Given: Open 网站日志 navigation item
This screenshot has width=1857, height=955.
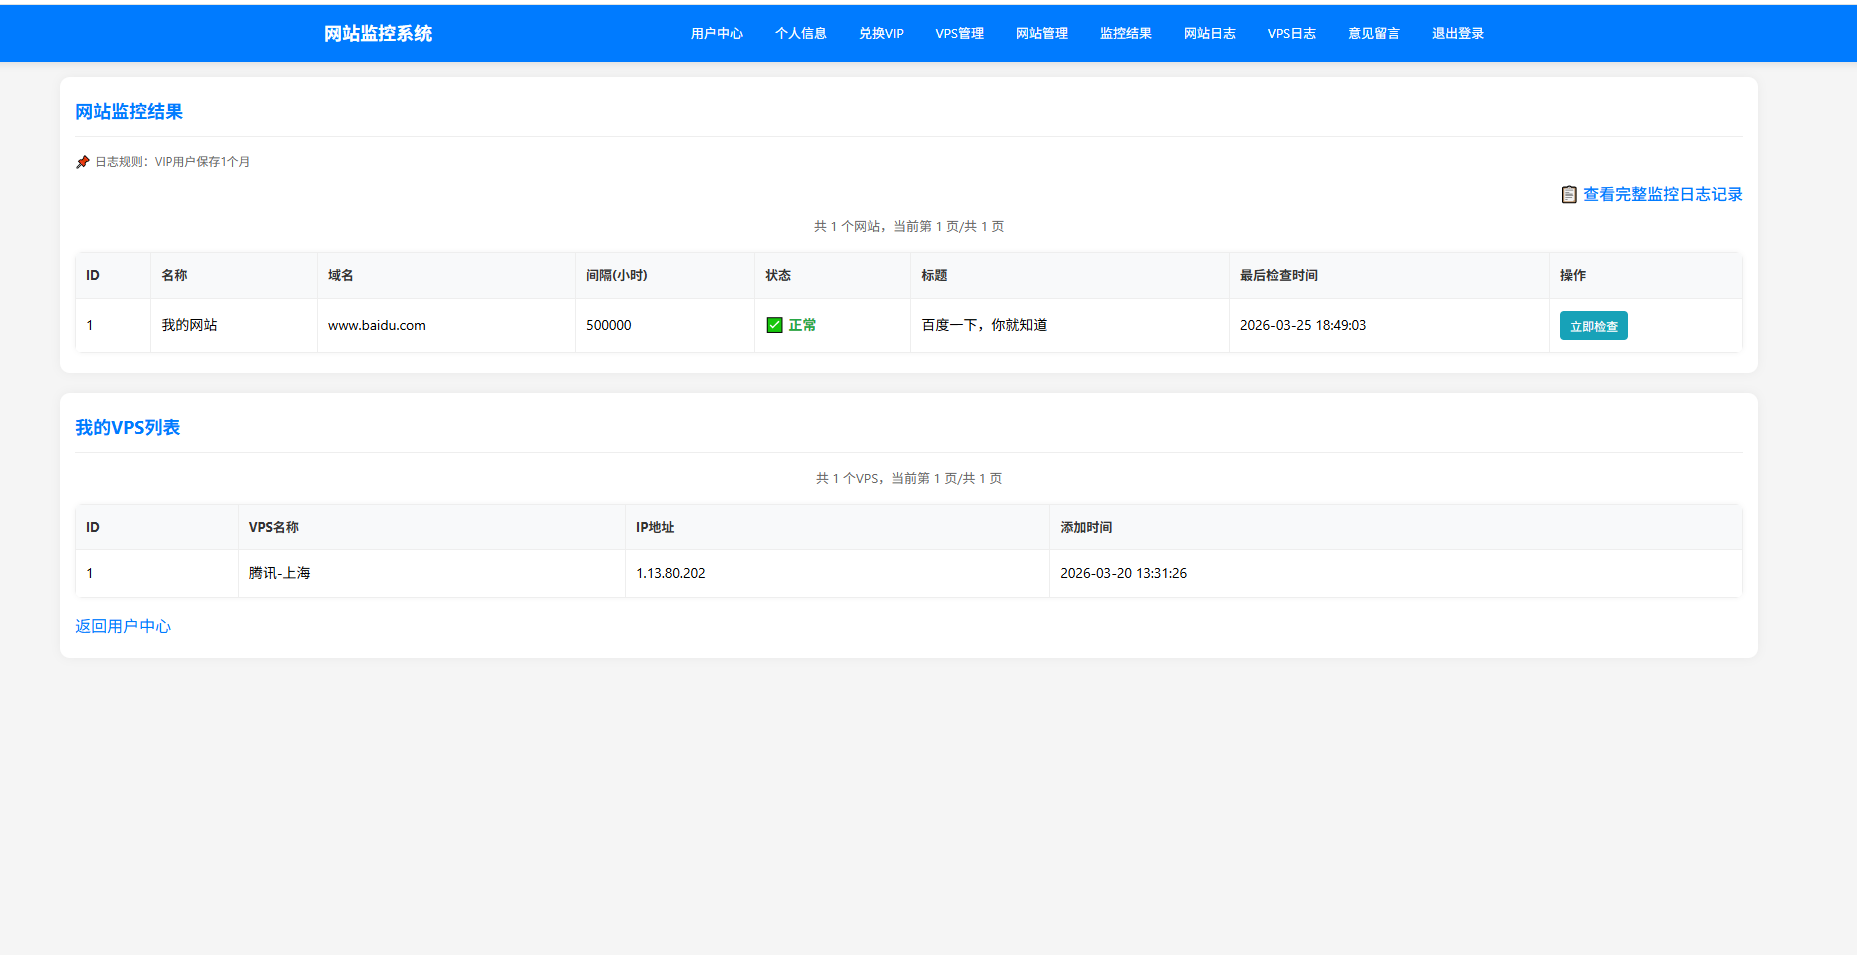Looking at the screenshot, I should (x=1209, y=34).
